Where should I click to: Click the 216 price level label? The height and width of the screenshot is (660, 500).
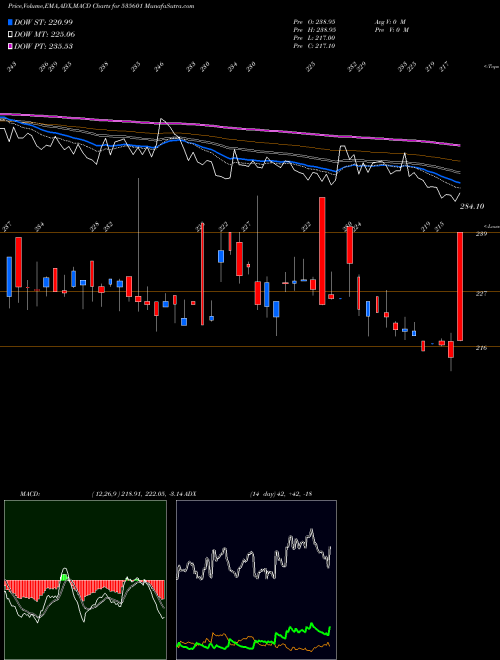(481, 348)
